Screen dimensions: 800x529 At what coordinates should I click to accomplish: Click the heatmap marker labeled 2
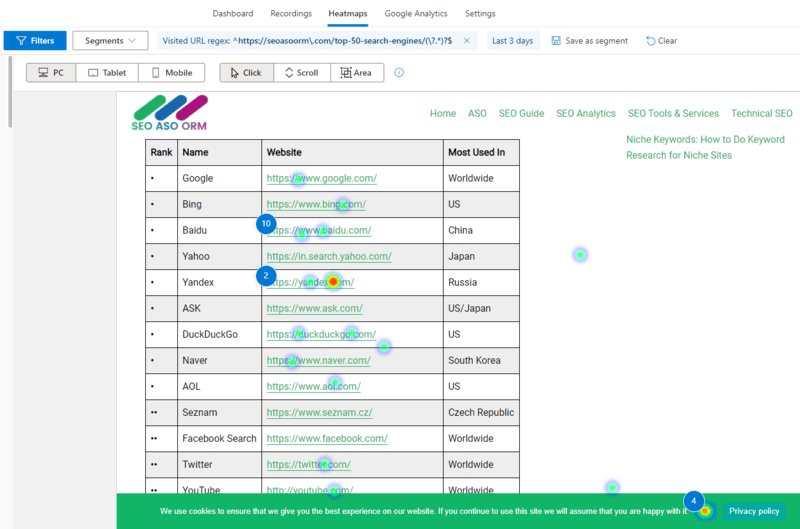(266, 276)
